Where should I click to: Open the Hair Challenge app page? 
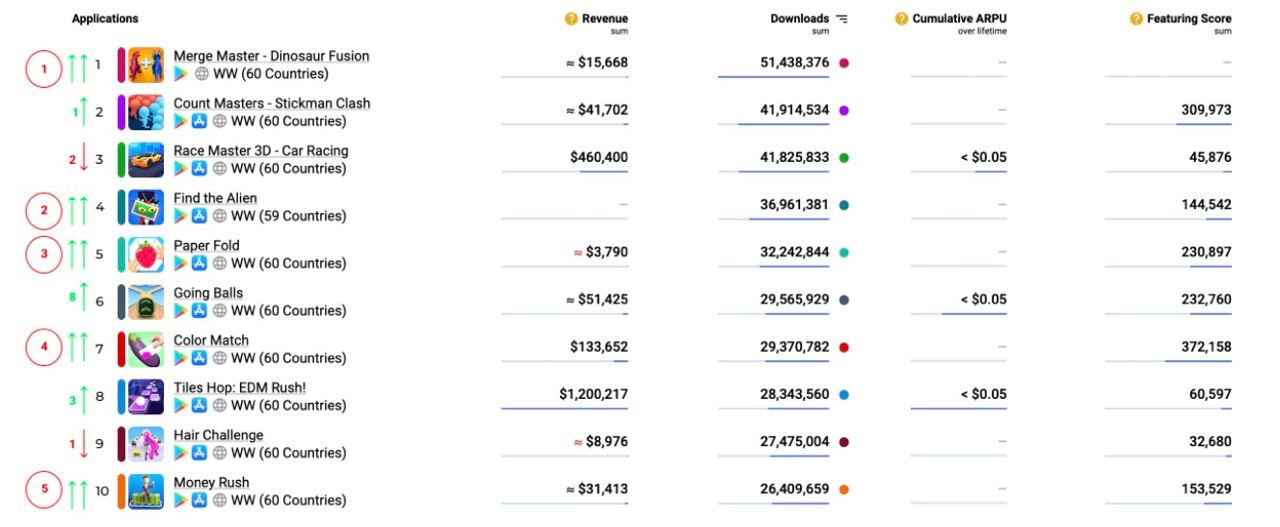click(x=218, y=435)
